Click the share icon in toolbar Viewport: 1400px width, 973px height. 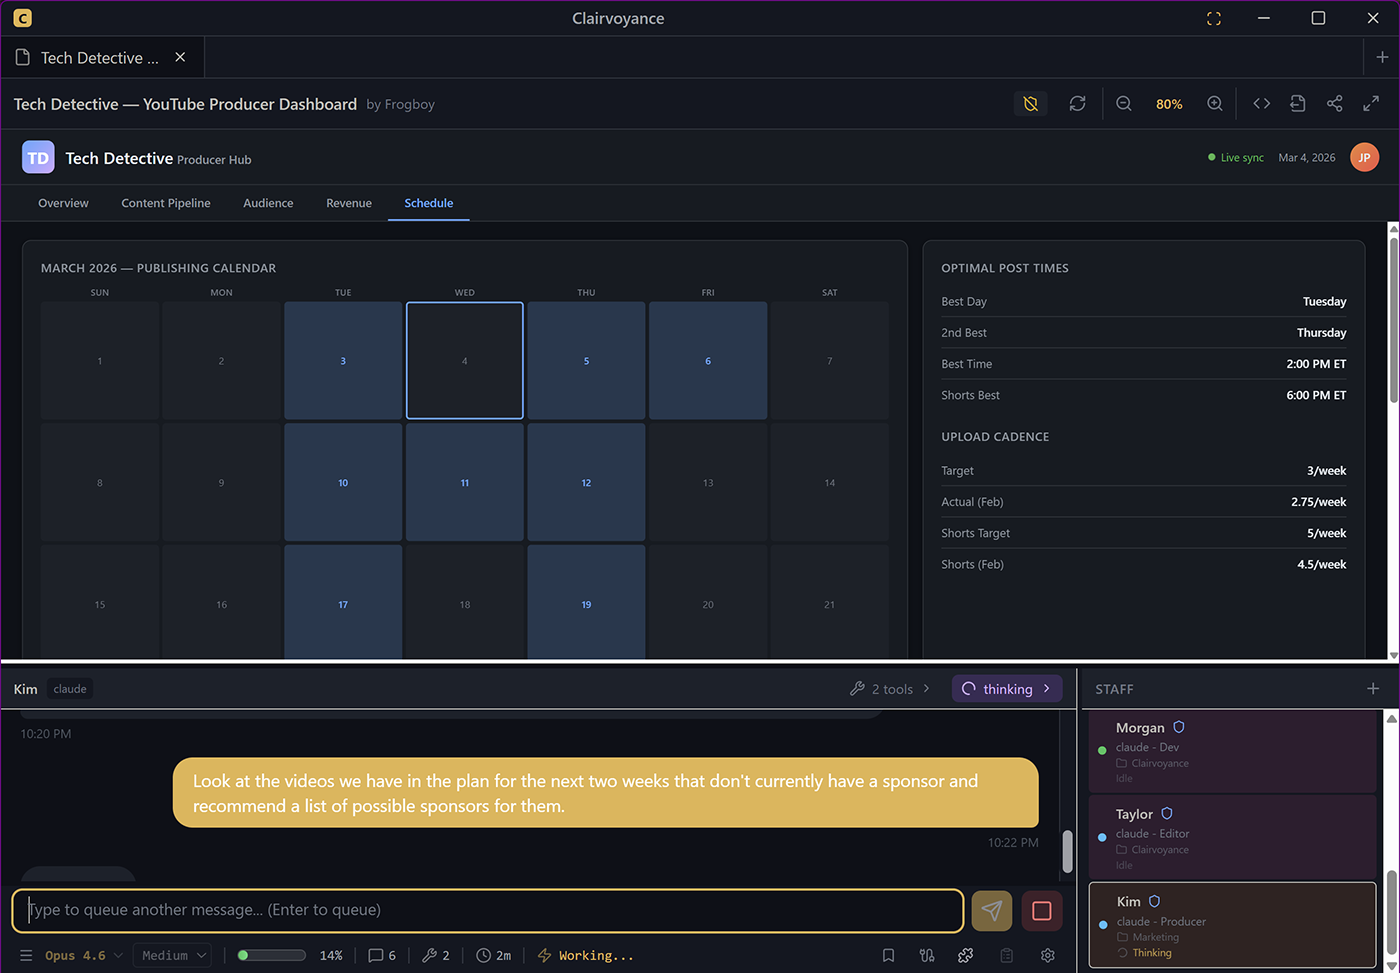click(x=1334, y=104)
